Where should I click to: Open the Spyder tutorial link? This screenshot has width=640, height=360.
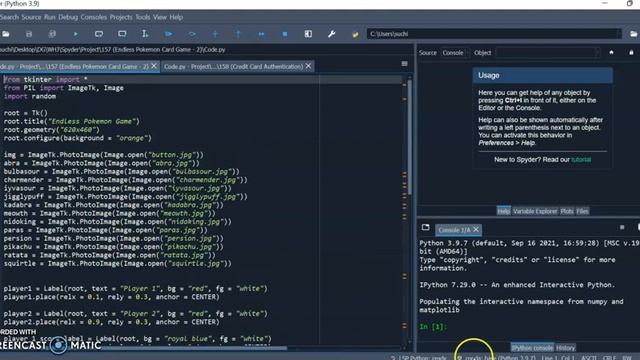(581, 160)
